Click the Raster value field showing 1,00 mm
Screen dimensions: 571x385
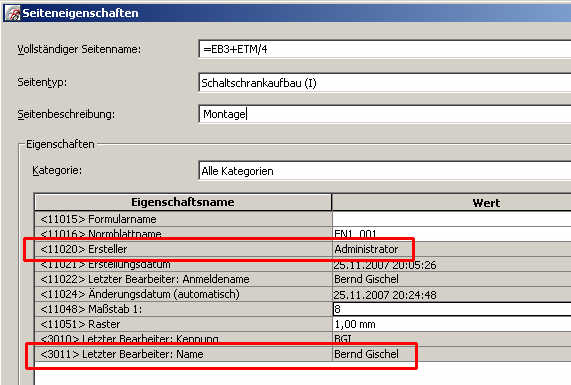pos(452,324)
